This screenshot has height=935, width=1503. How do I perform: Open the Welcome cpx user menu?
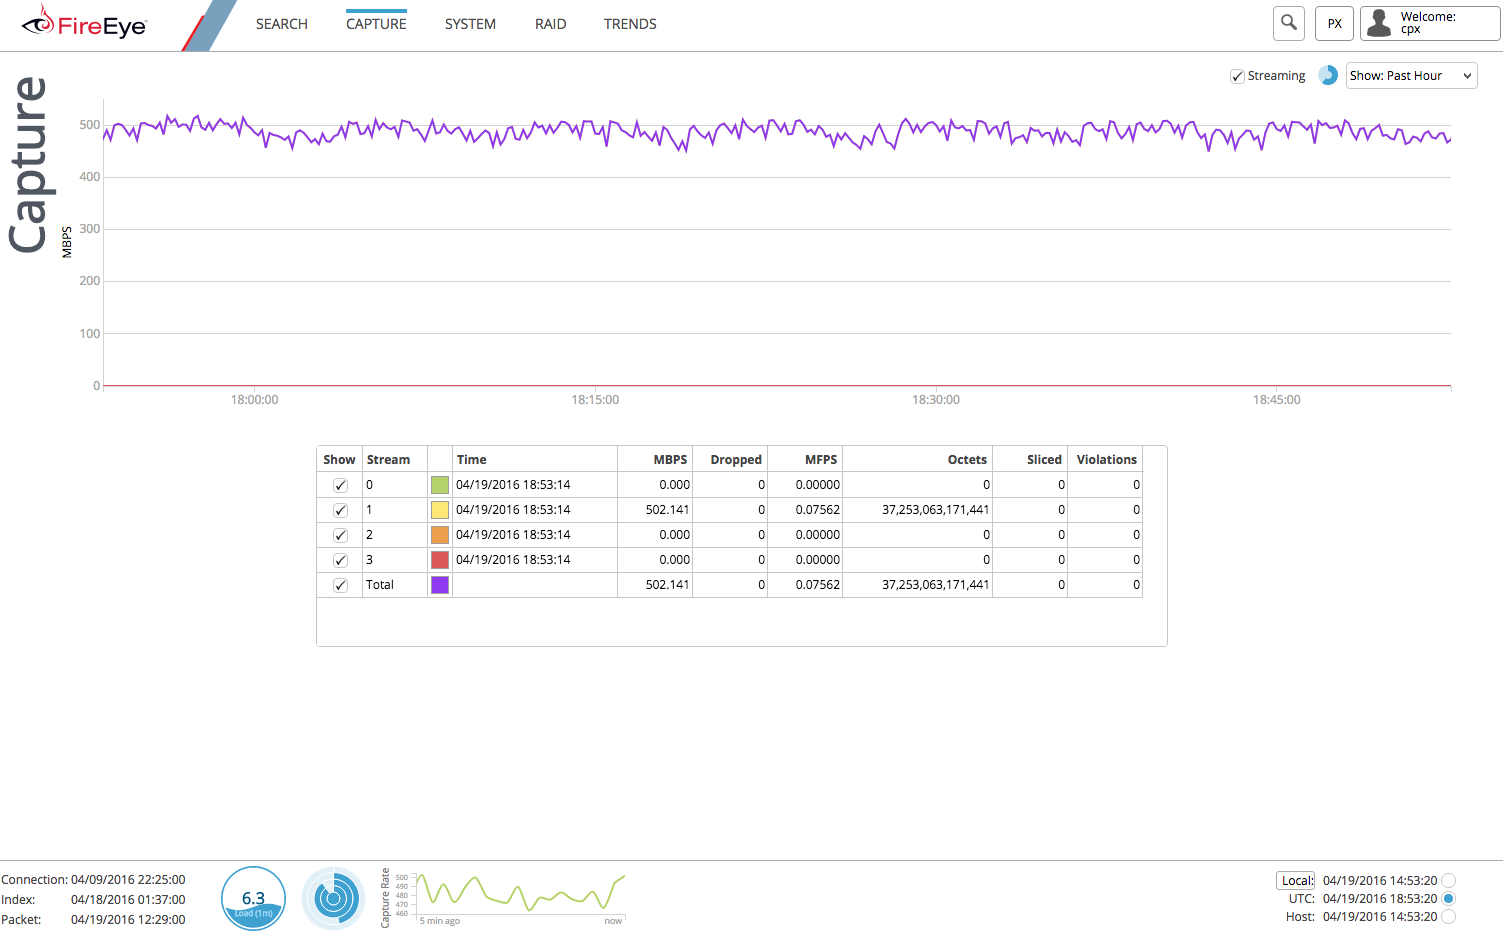(x=1430, y=23)
